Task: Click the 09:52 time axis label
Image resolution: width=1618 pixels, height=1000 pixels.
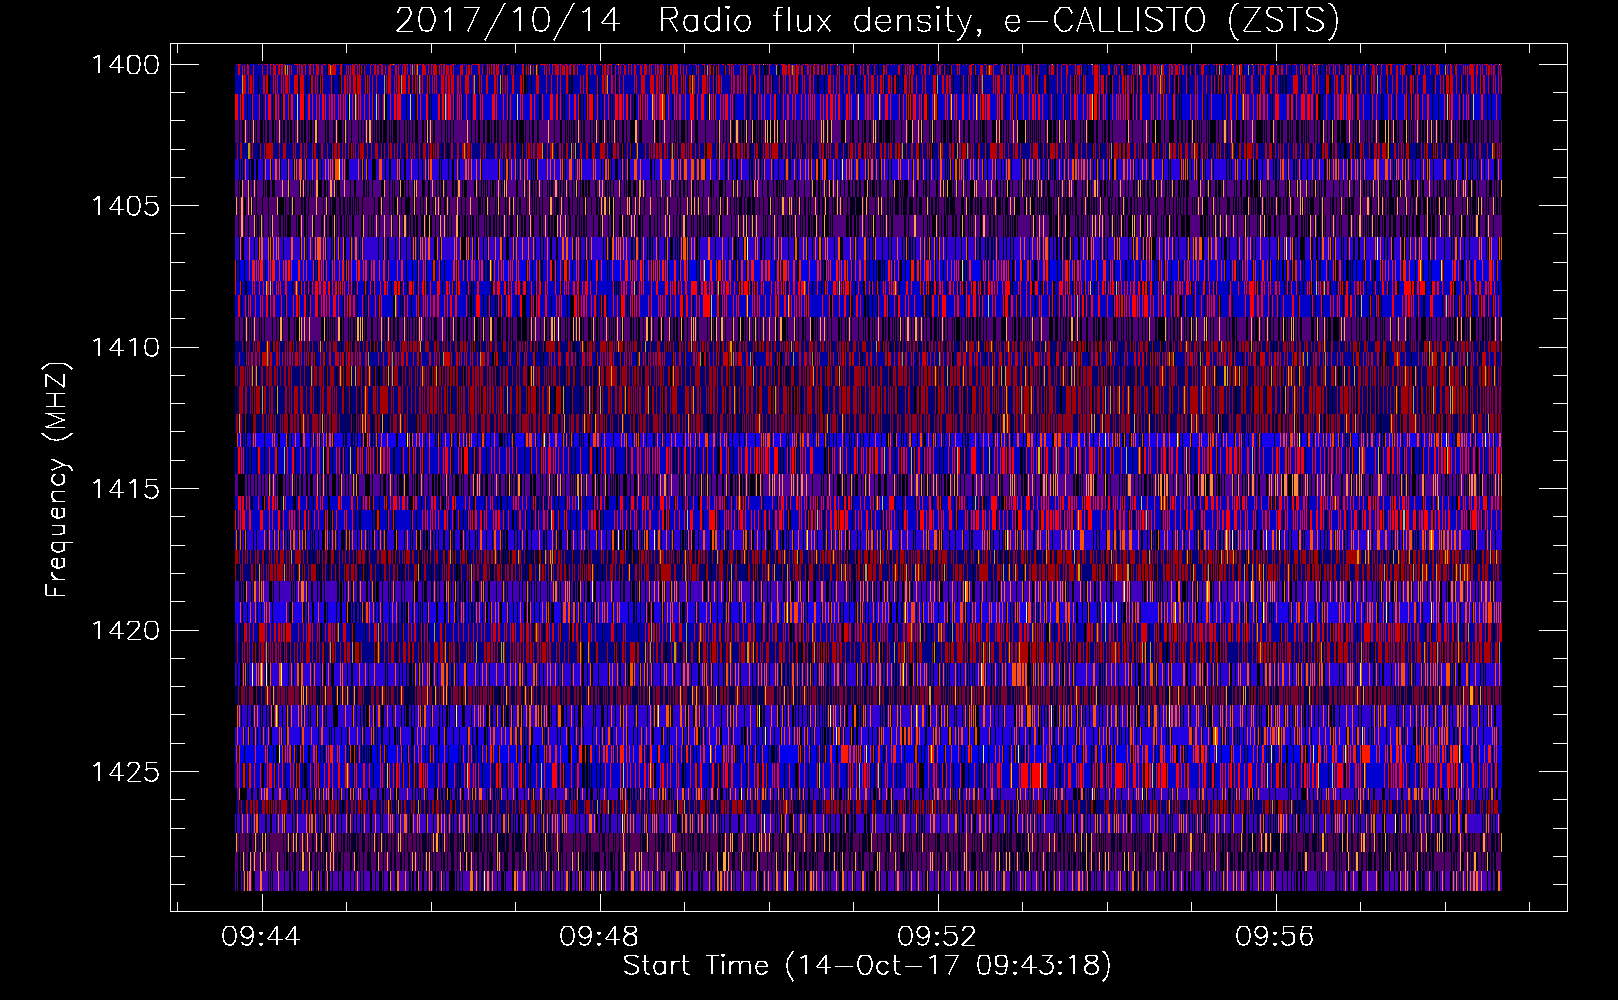Action: click(937, 937)
